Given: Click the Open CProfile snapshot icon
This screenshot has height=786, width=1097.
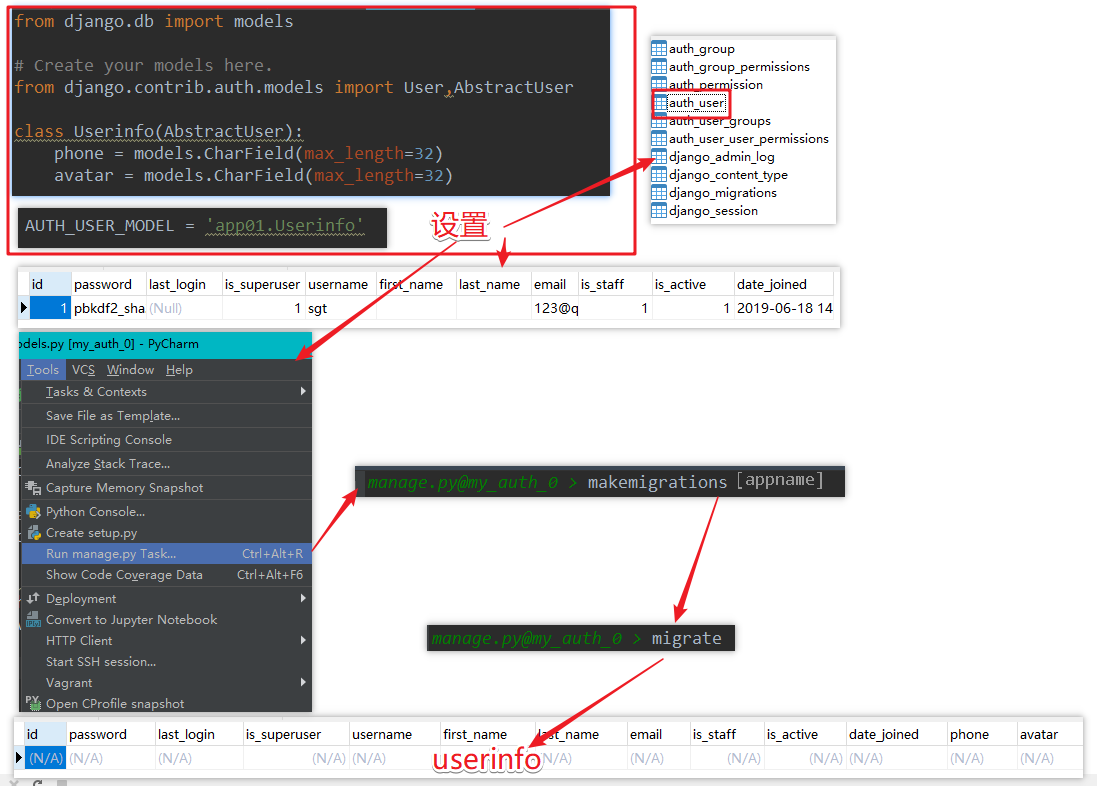Looking at the screenshot, I should tap(33, 703).
